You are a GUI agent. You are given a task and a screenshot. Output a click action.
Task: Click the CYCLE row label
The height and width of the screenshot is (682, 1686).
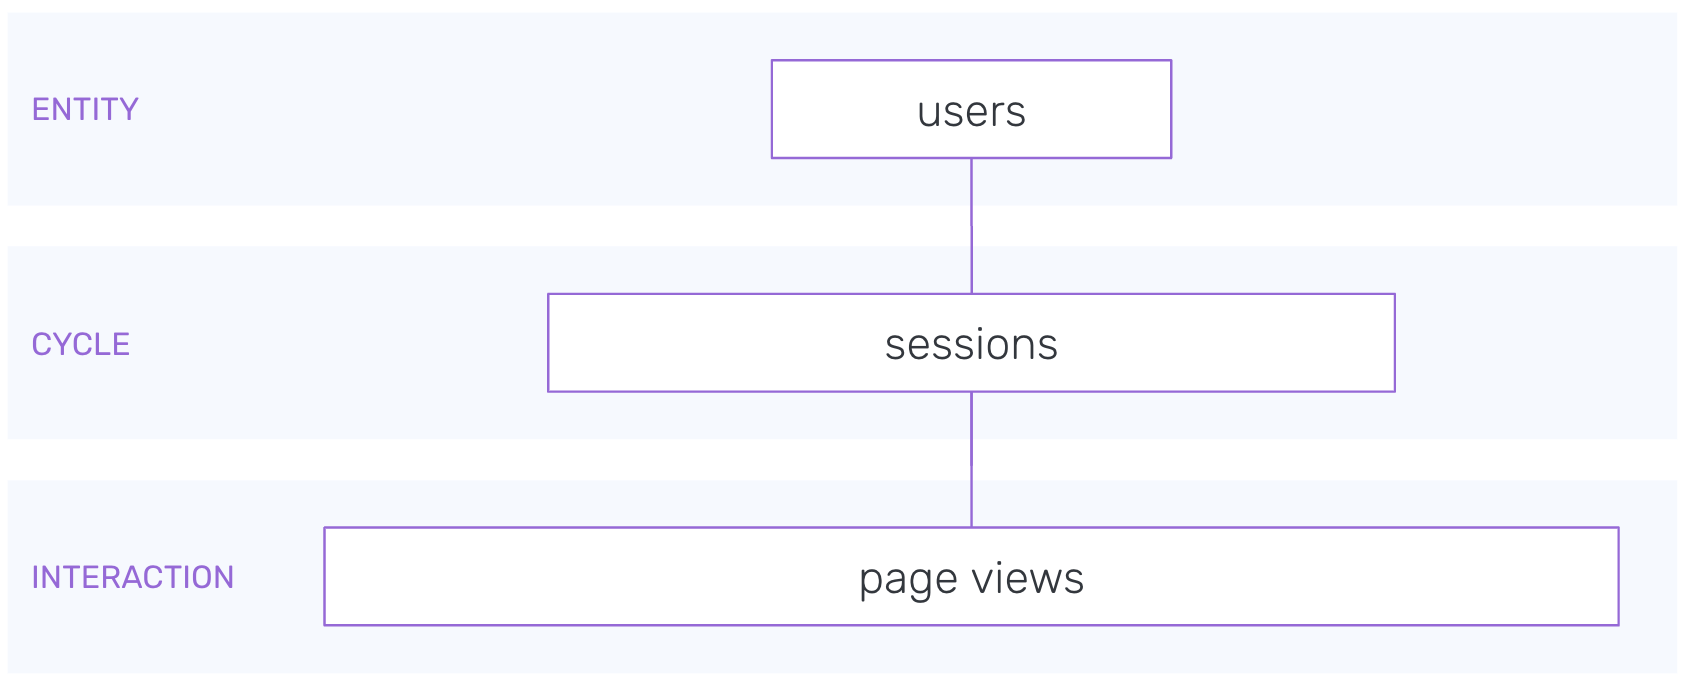coord(81,344)
